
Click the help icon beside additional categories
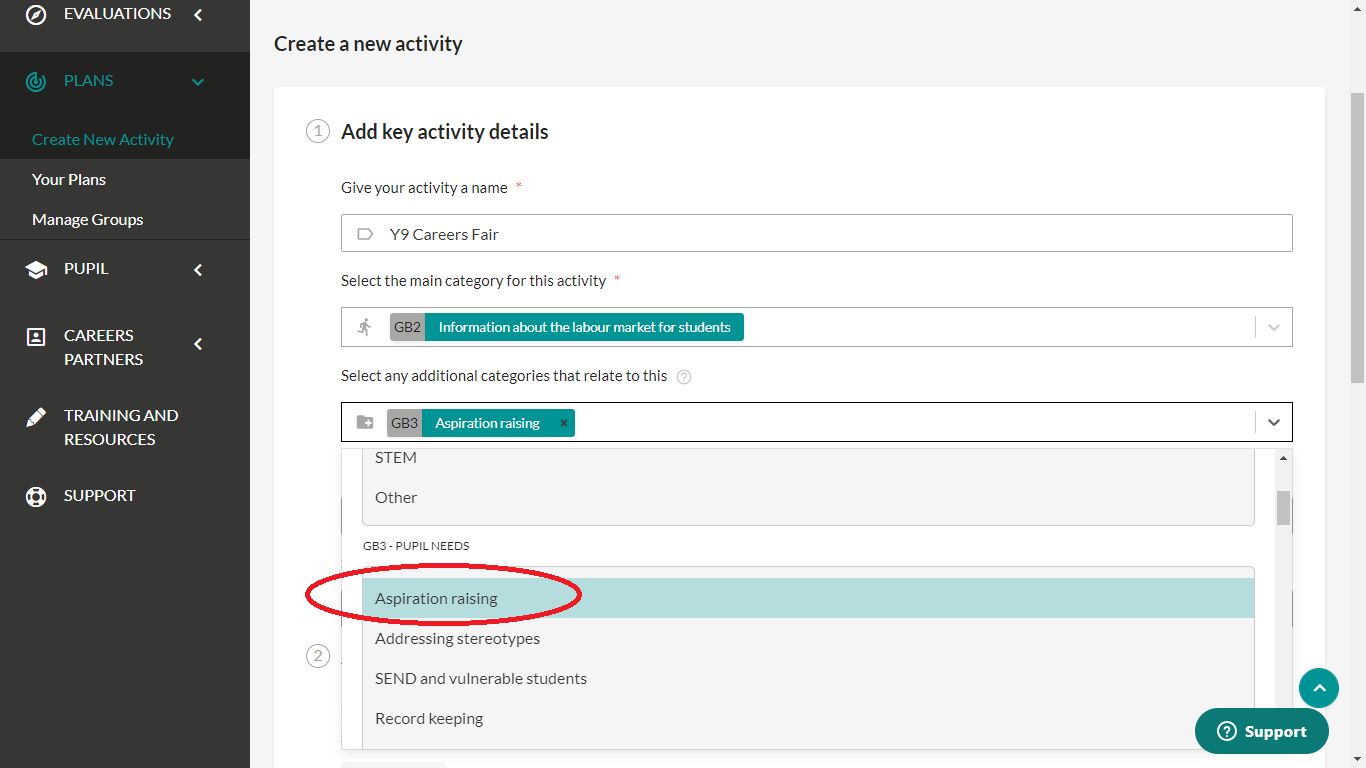point(684,377)
